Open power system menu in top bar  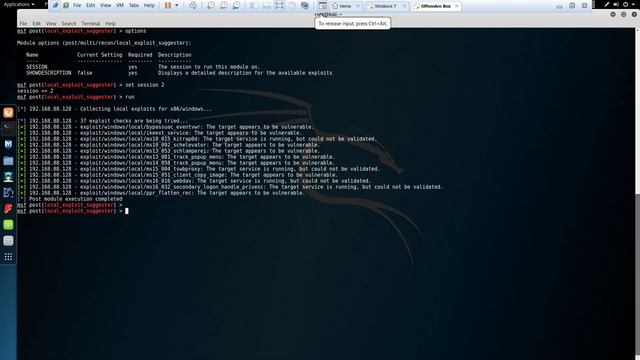pyautogui.click(x=628, y=4)
